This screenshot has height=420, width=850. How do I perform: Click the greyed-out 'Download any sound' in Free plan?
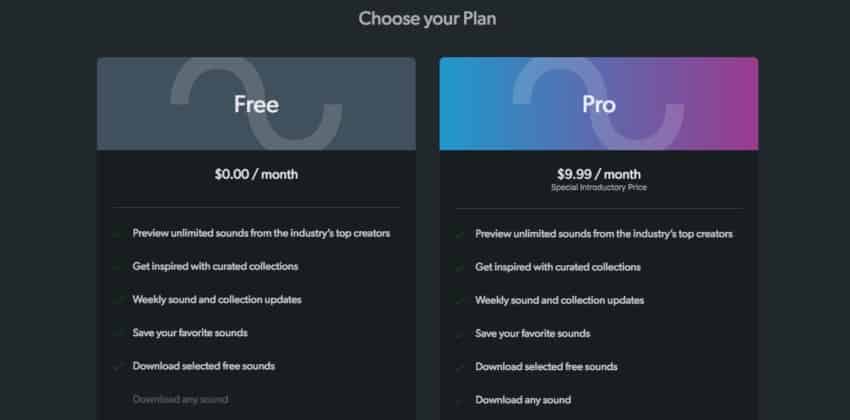[x=180, y=399]
